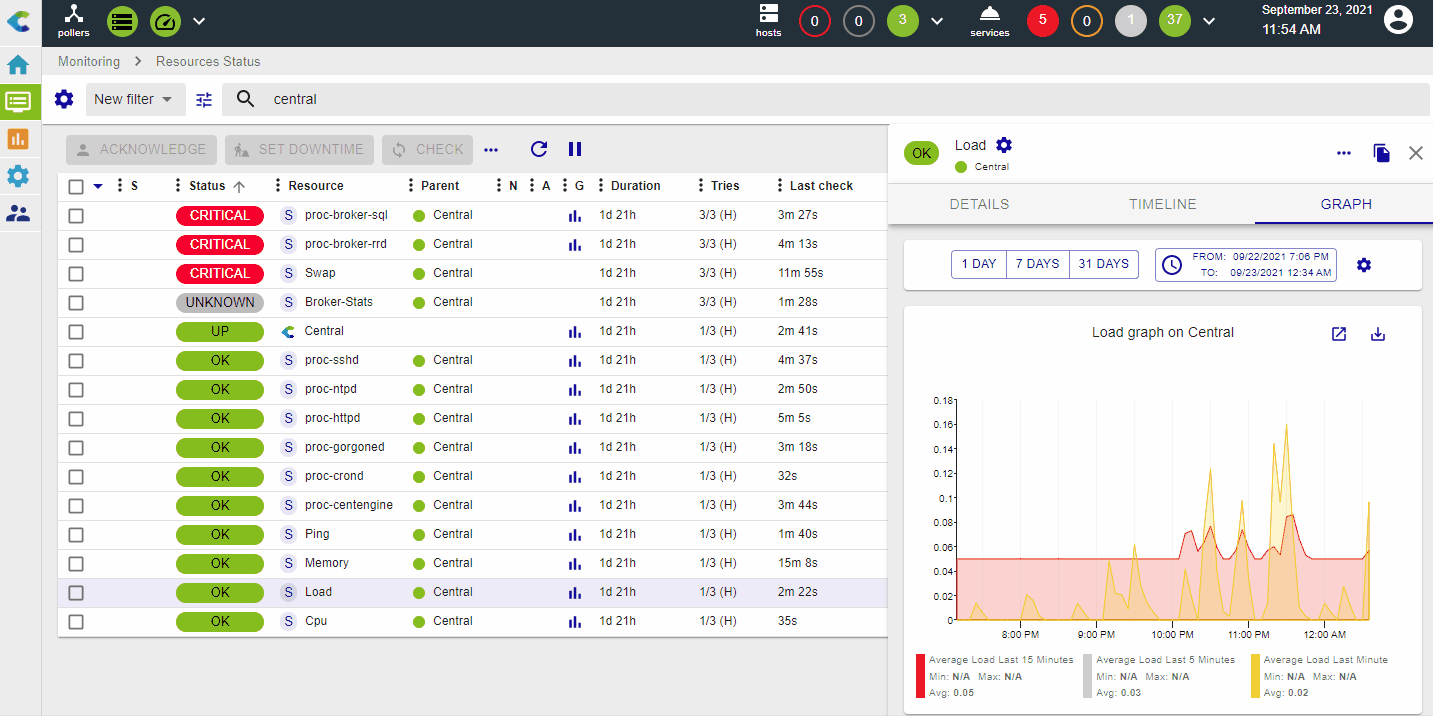Expand the hosts status dropdown chevron
This screenshot has width=1433, height=716.
click(x=937, y=21)
